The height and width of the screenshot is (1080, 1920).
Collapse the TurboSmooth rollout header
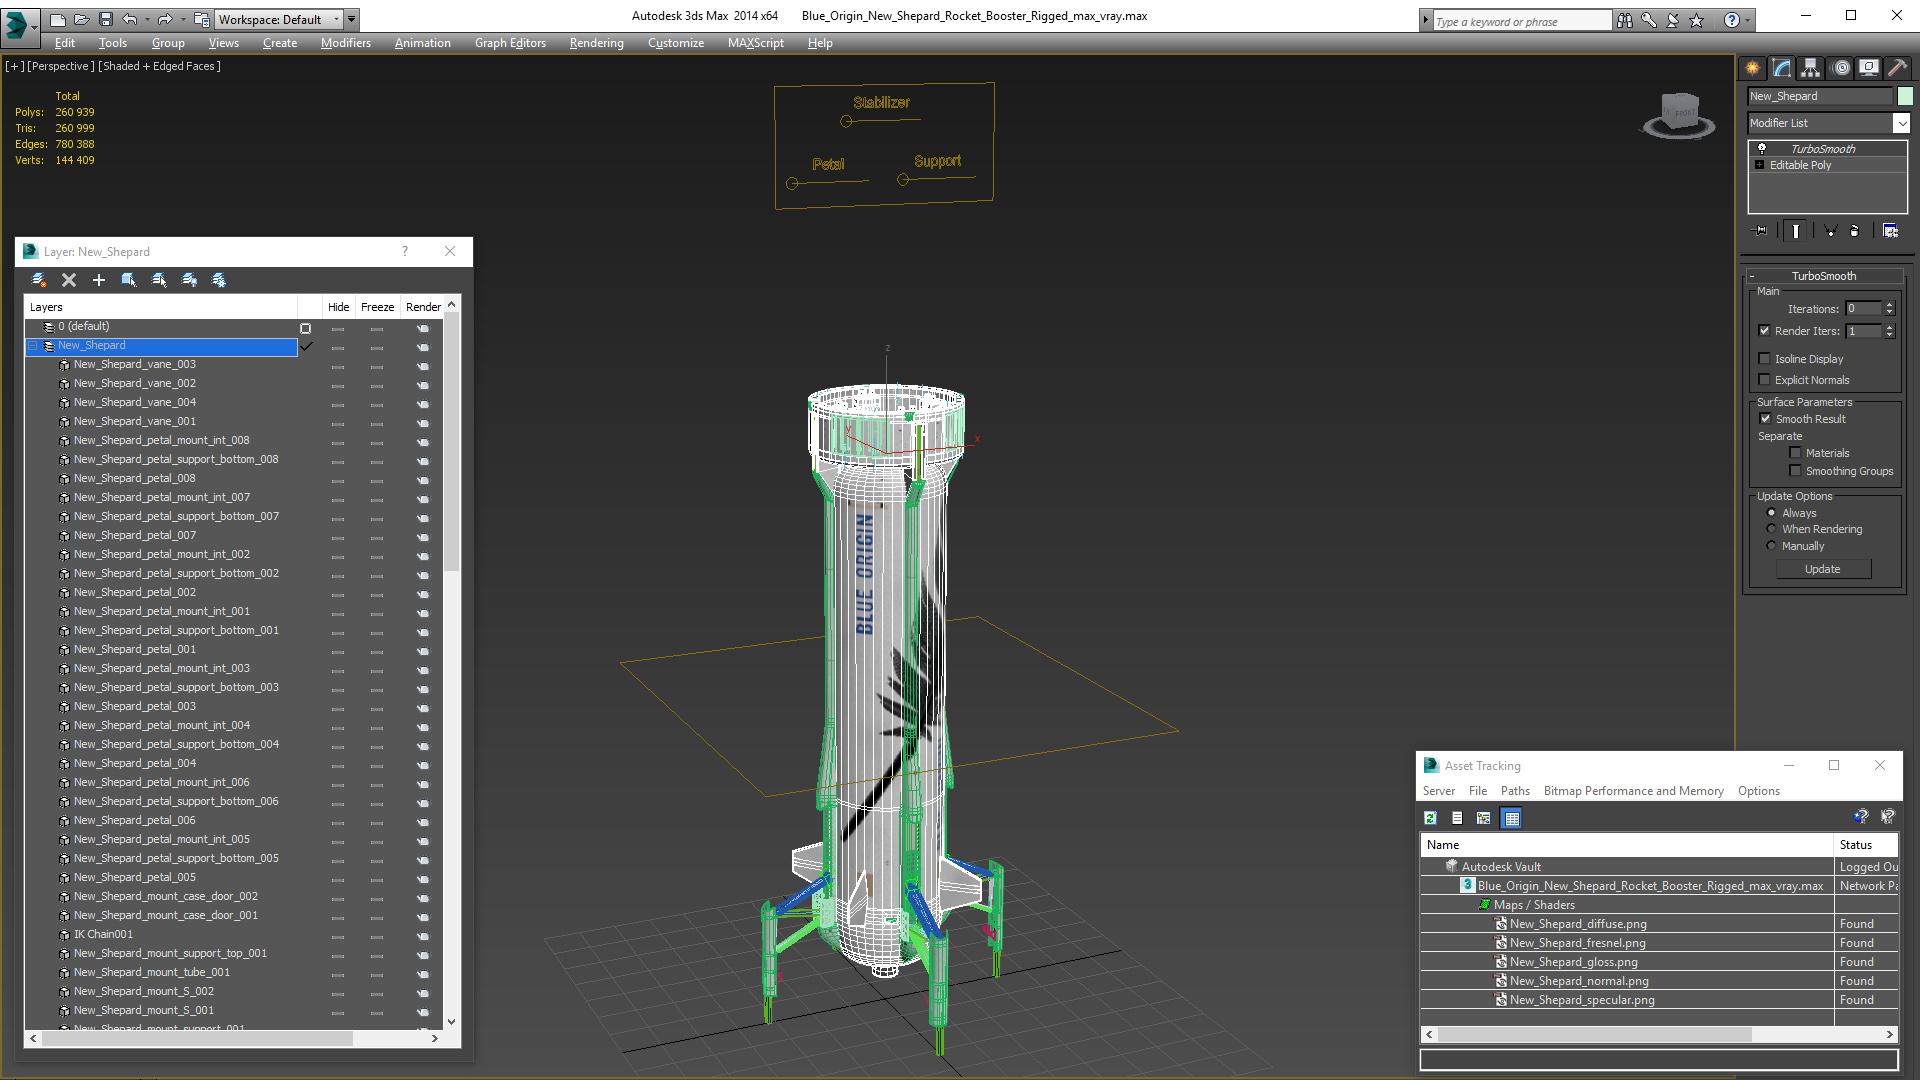(1824, 276)
